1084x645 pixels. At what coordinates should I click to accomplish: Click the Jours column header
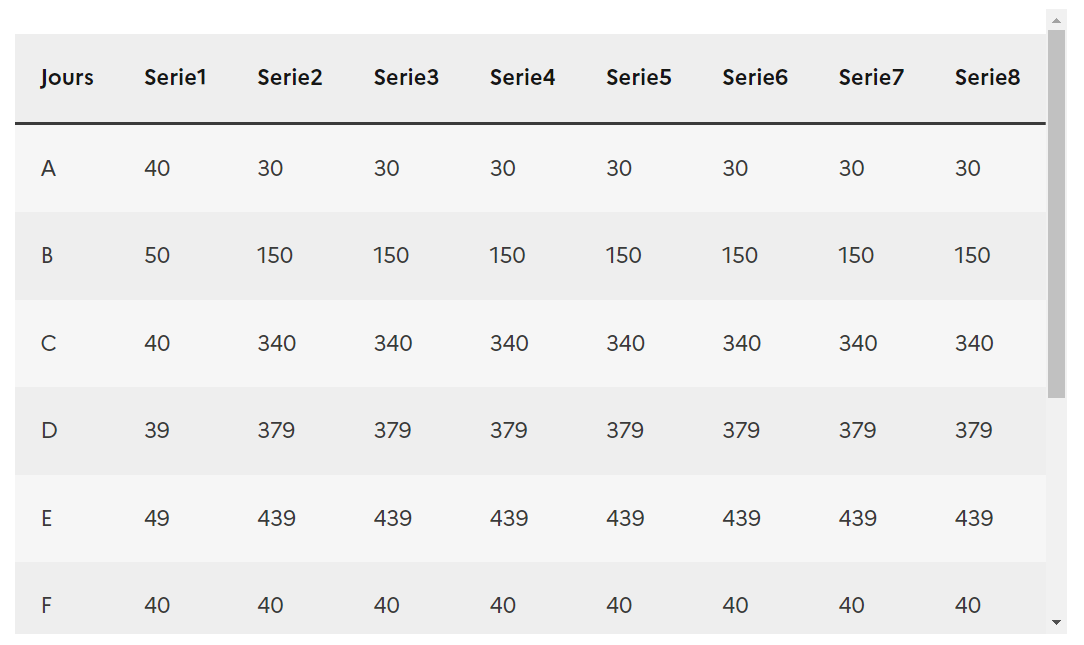point(67,77)
